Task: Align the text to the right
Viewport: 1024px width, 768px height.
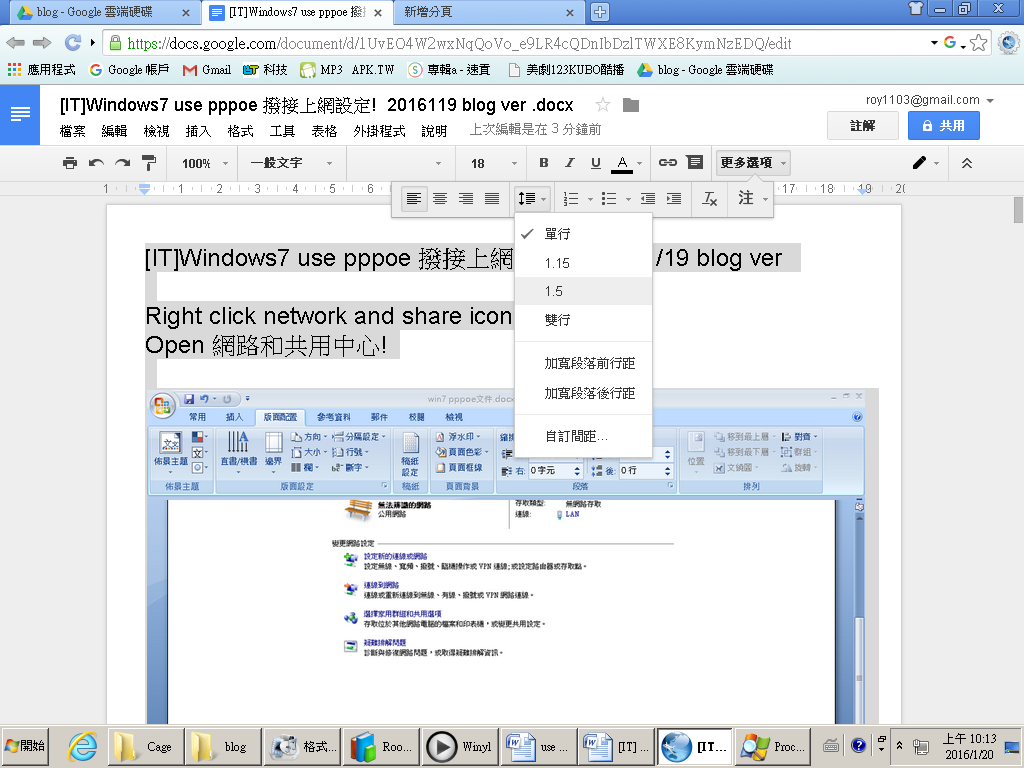Action: (466, 199)
